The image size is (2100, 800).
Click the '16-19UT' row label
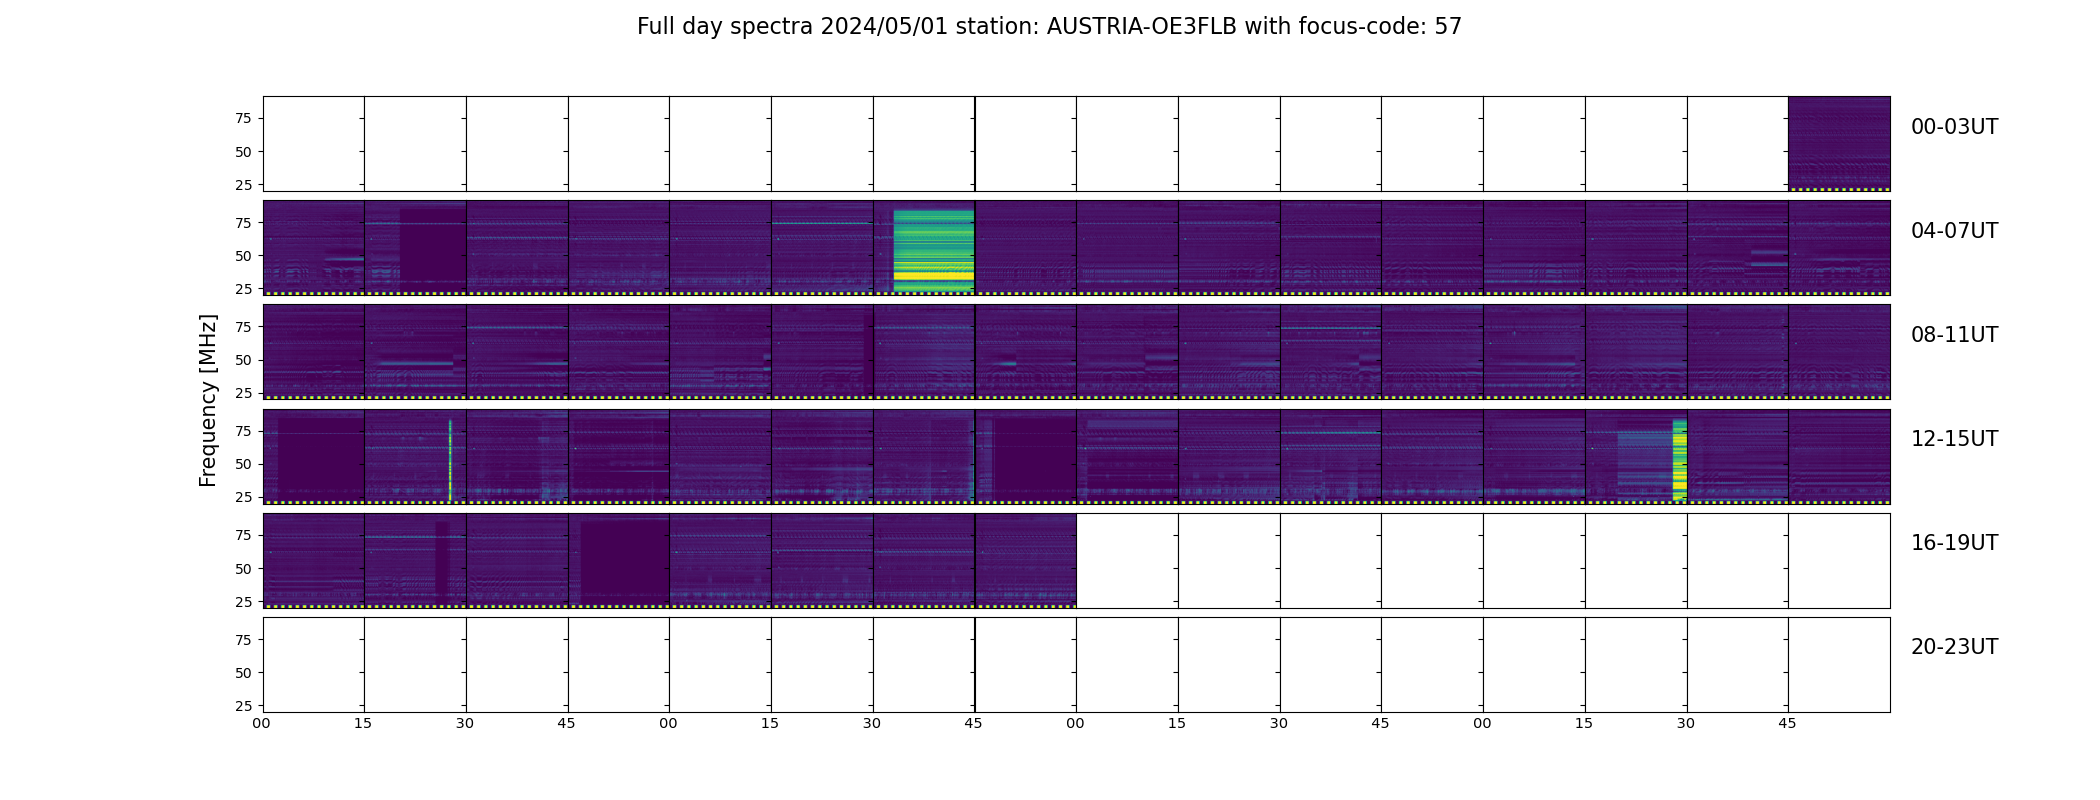pyautogui.click(x=1954, y=543)
